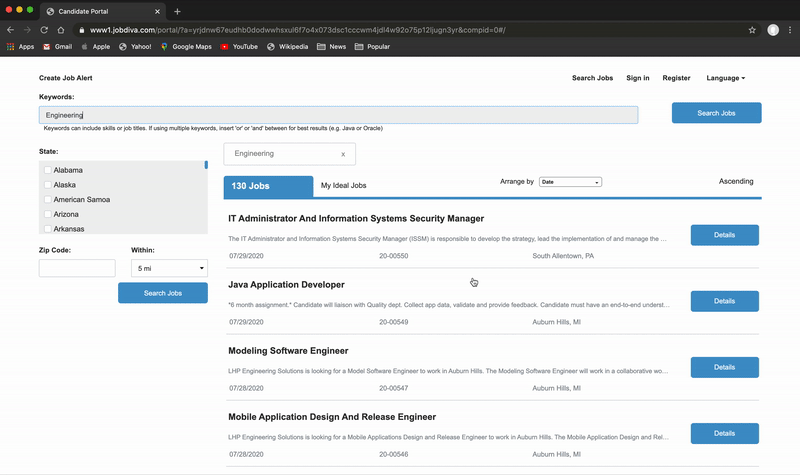800x475 pixels.
Task: Toggle Ascending sort order
Action: 736,181
